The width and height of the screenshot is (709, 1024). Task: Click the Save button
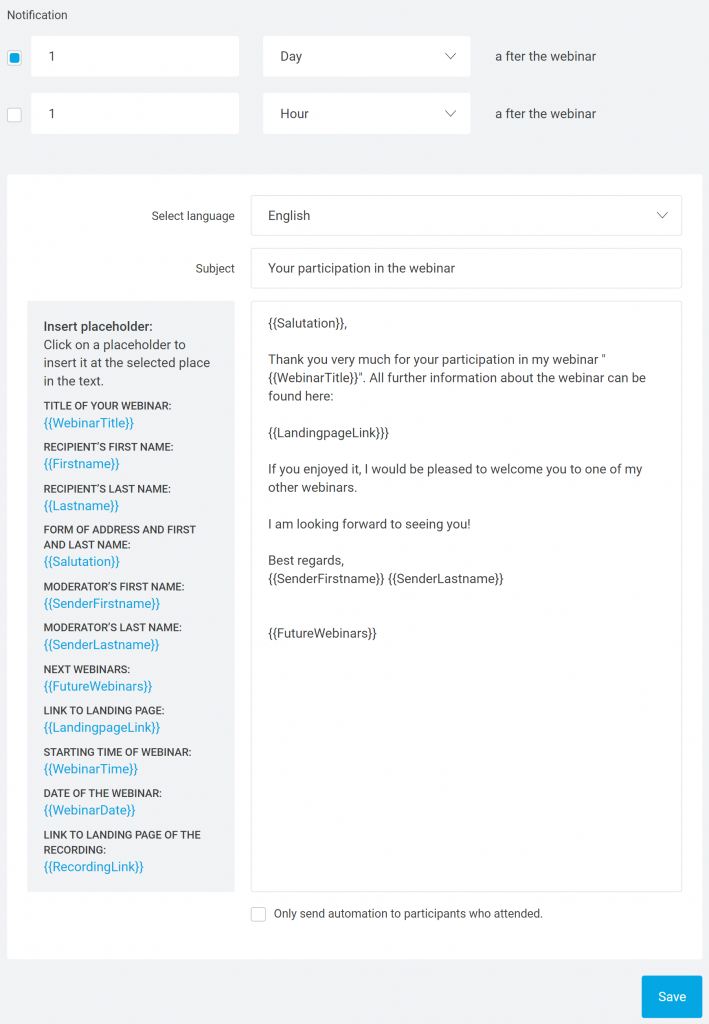672,997
